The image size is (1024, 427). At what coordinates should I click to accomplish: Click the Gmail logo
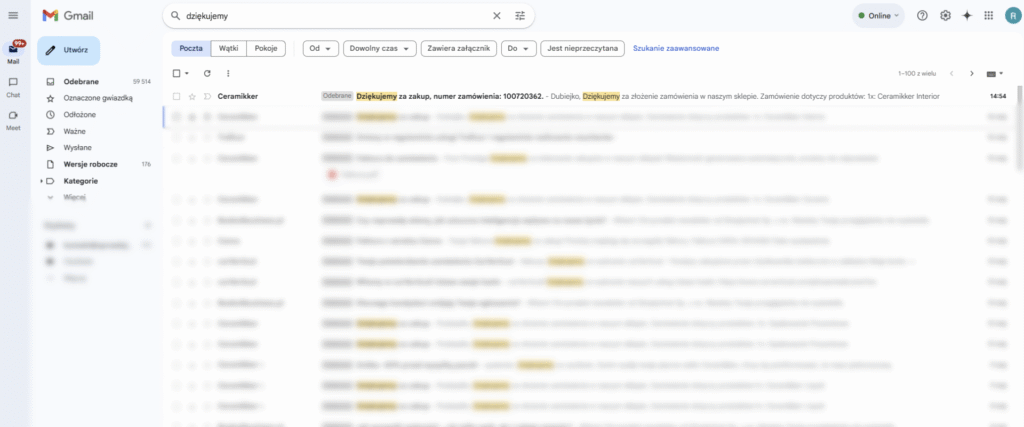tap(68, 16)
